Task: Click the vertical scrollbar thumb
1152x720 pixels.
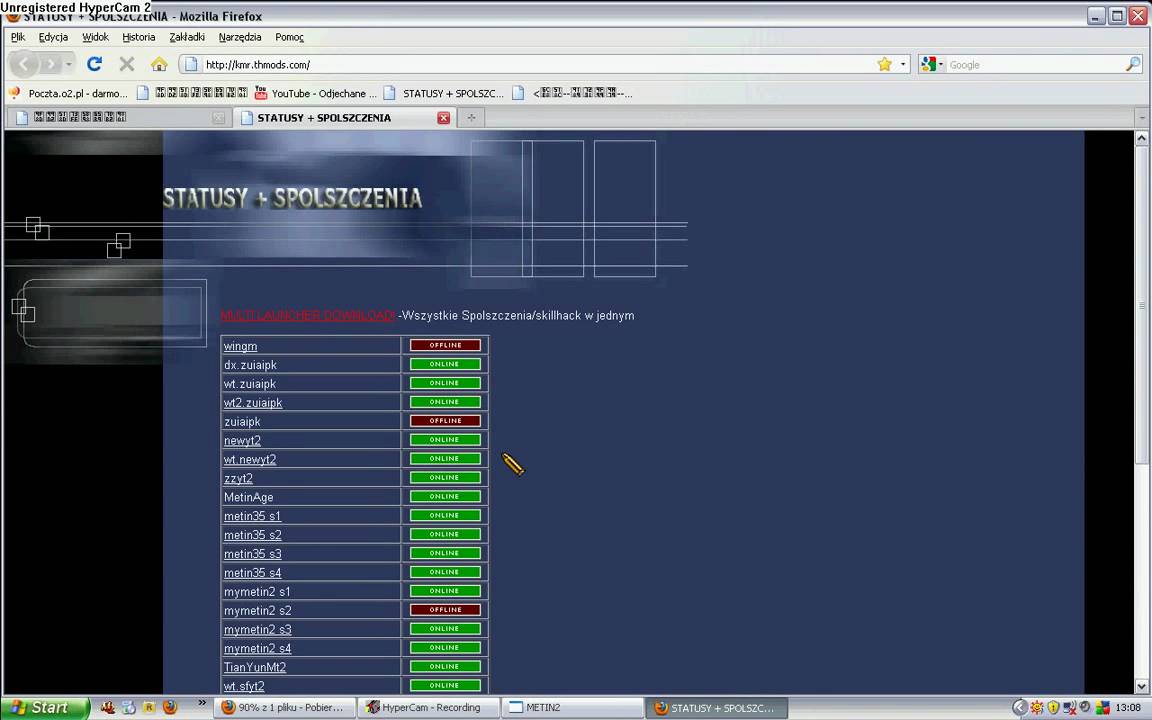Action: (x=1141, y=305)
